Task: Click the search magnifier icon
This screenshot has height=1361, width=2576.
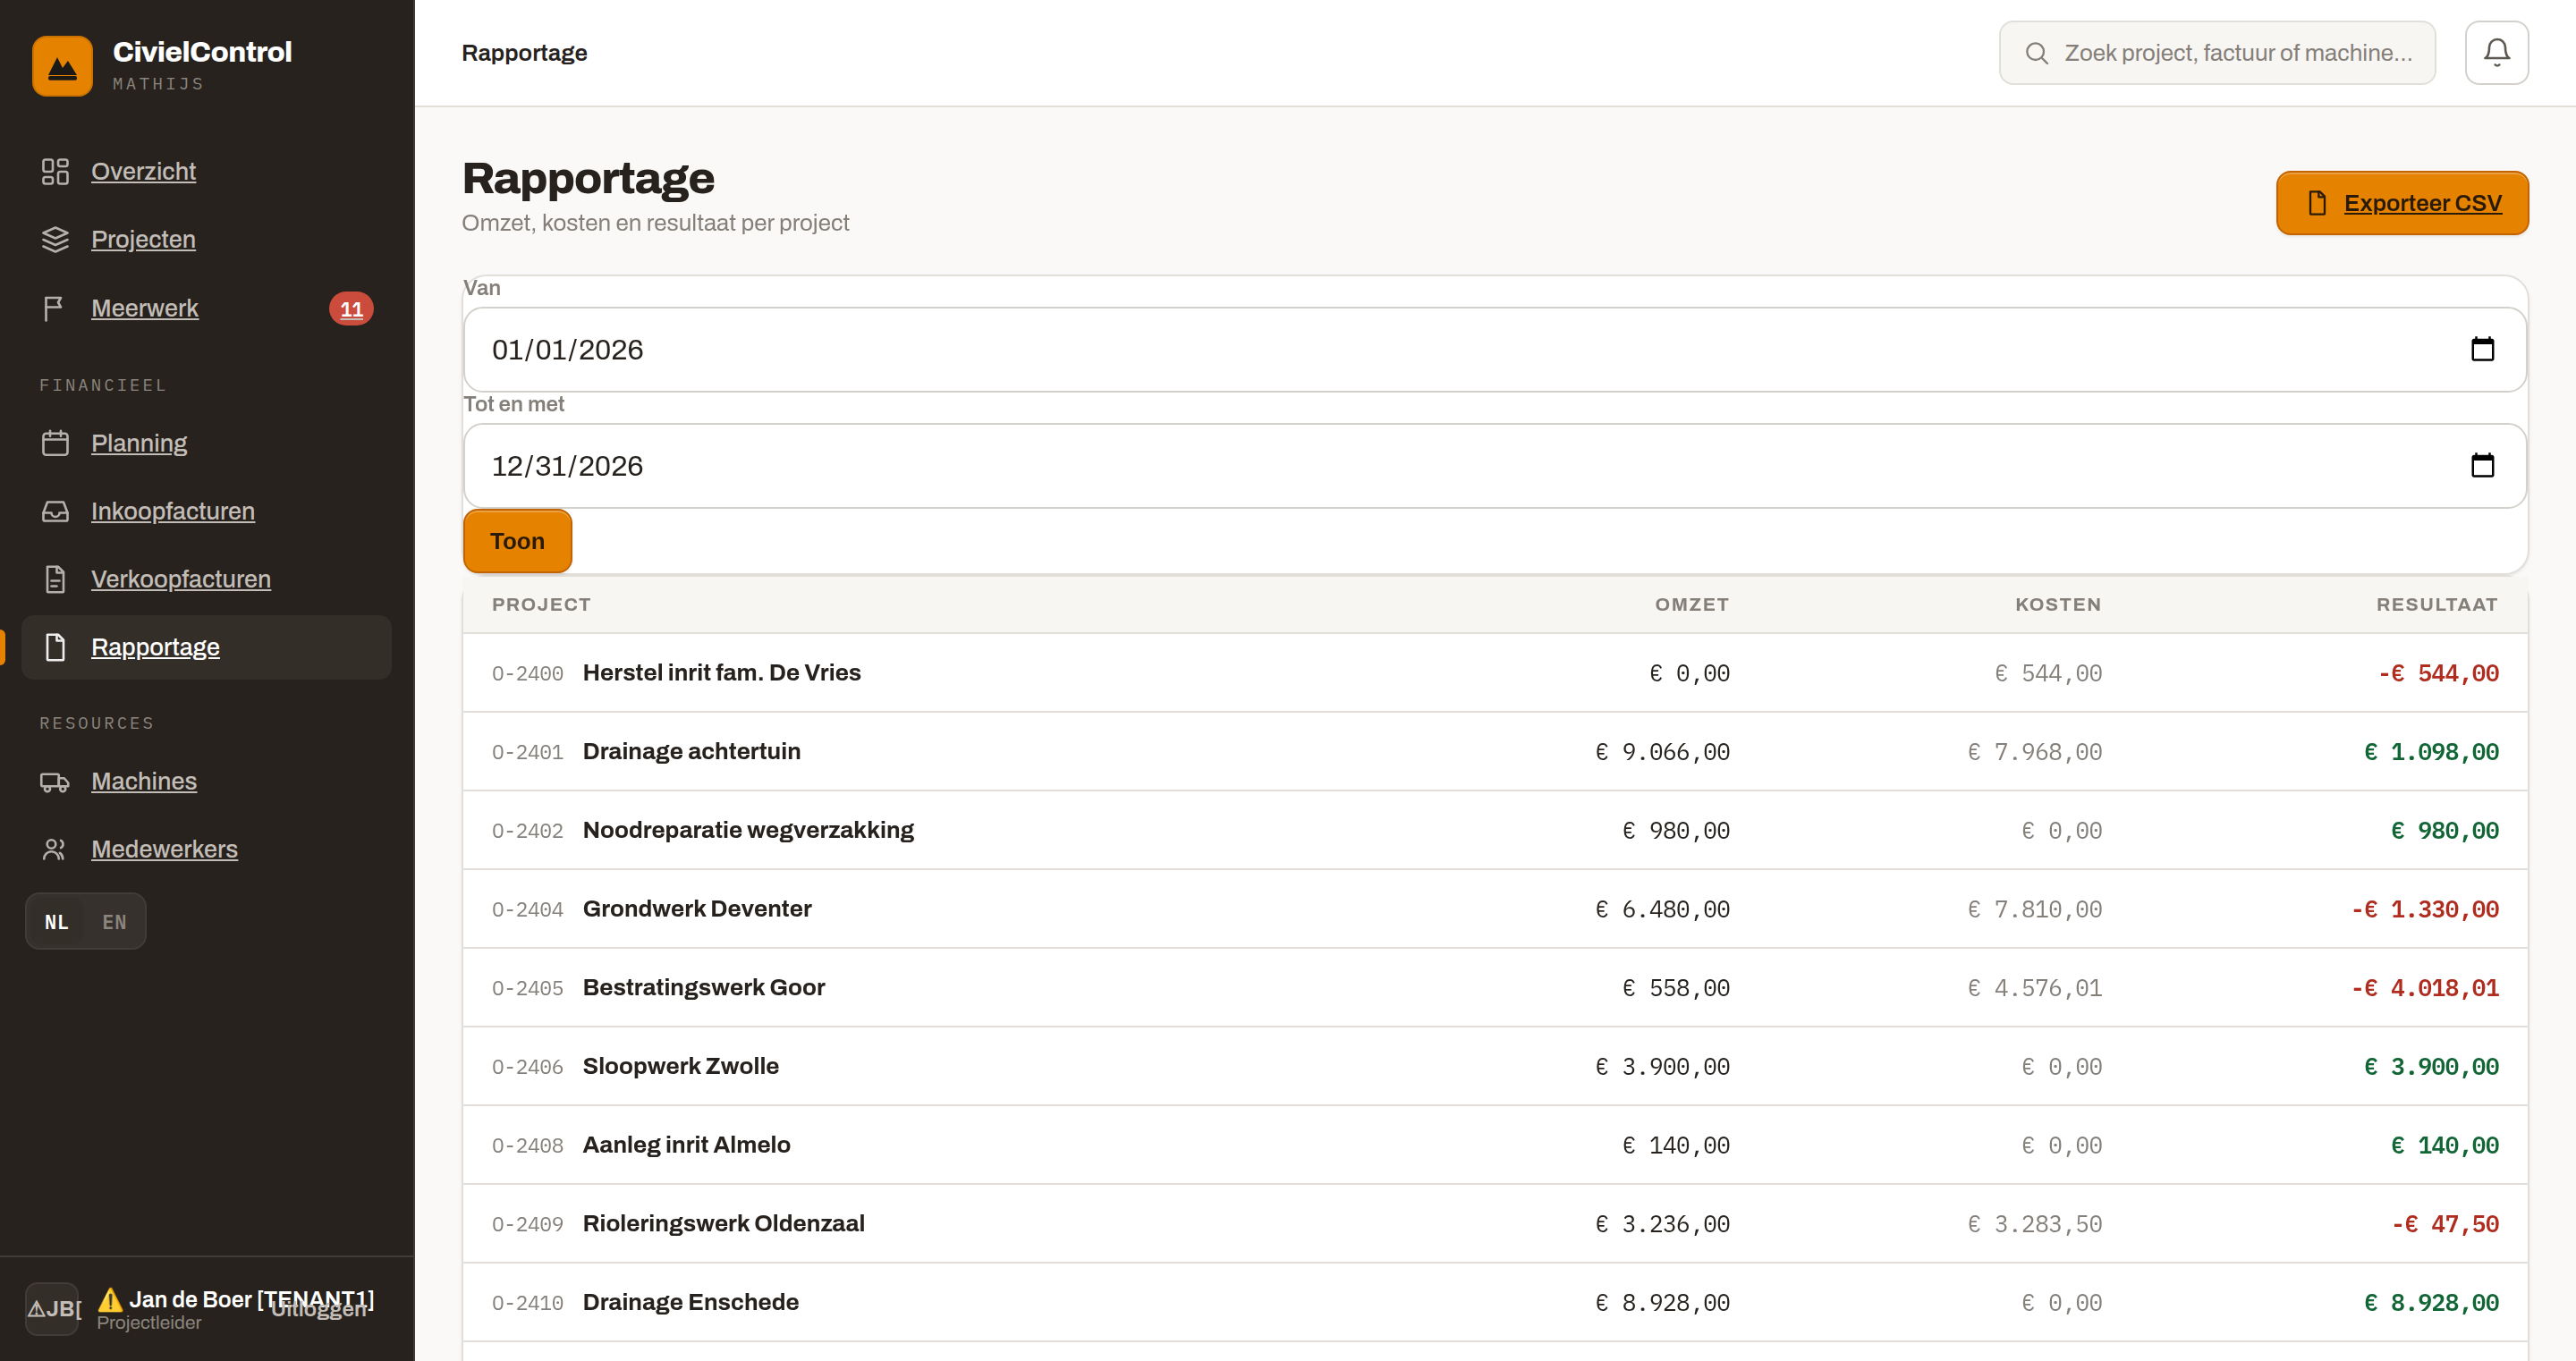Action: (x=2036, y=53)
